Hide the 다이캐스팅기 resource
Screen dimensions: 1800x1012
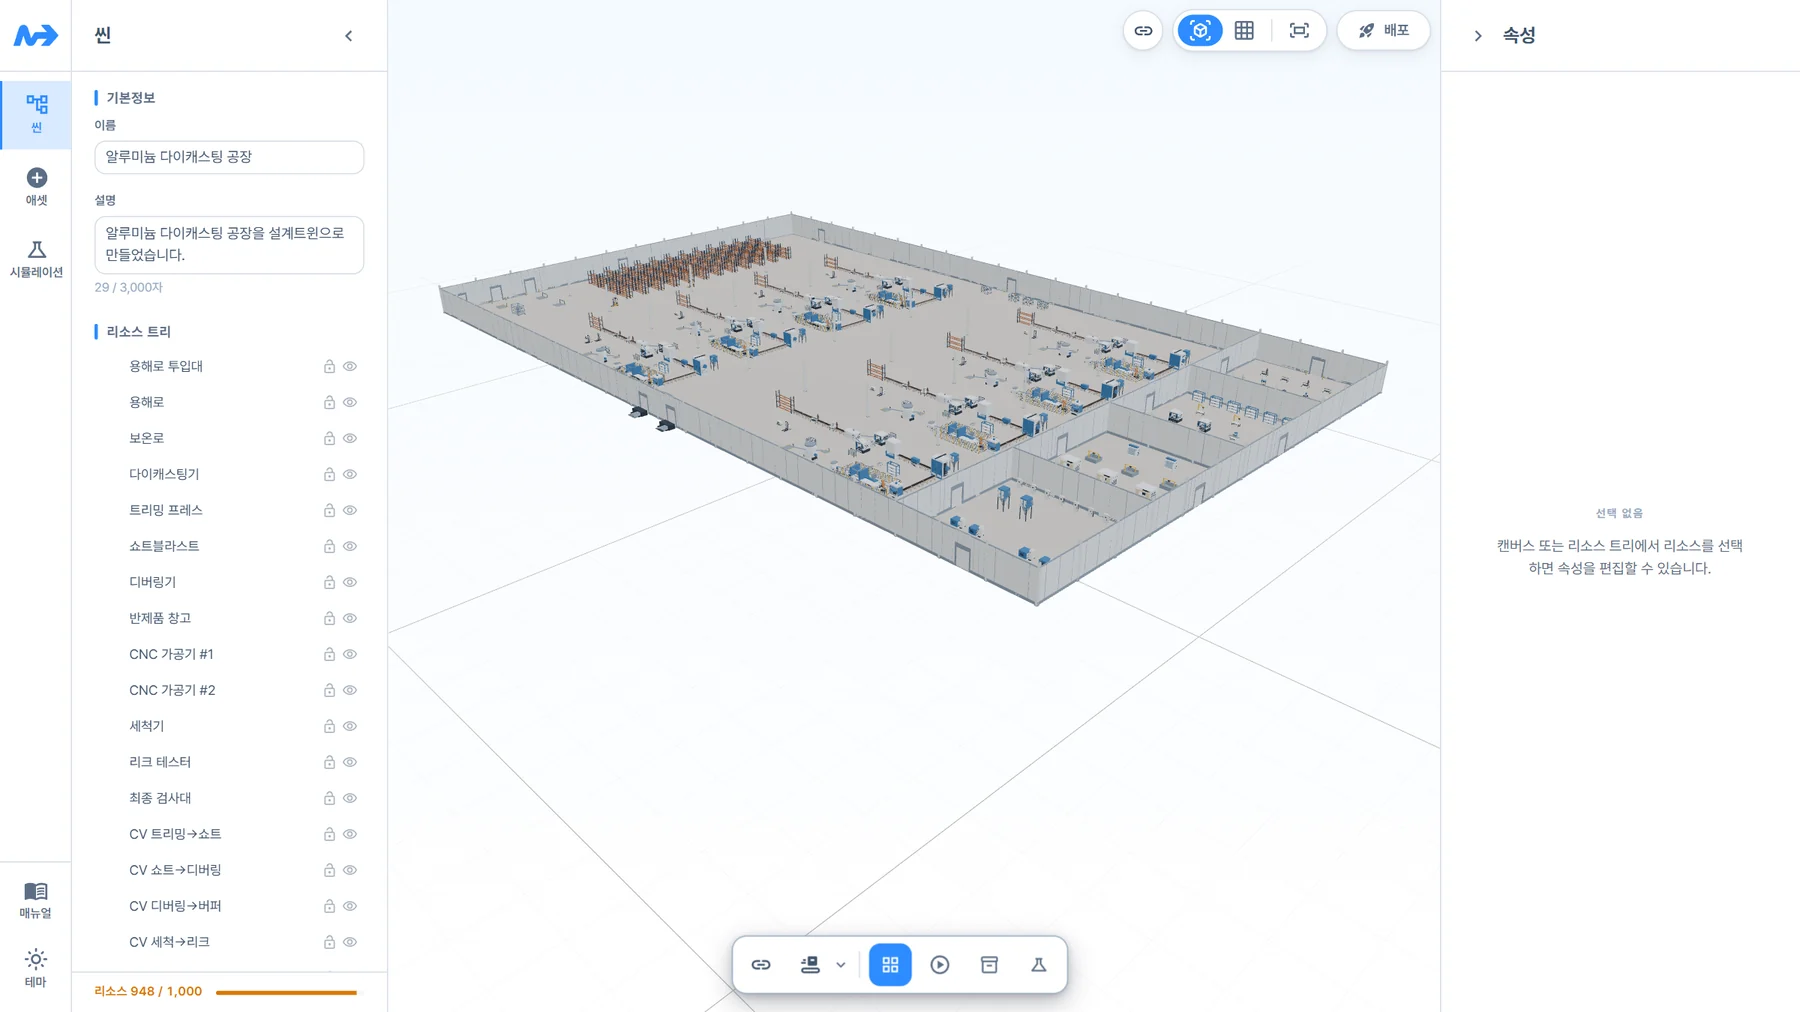(x=350, y=475)
